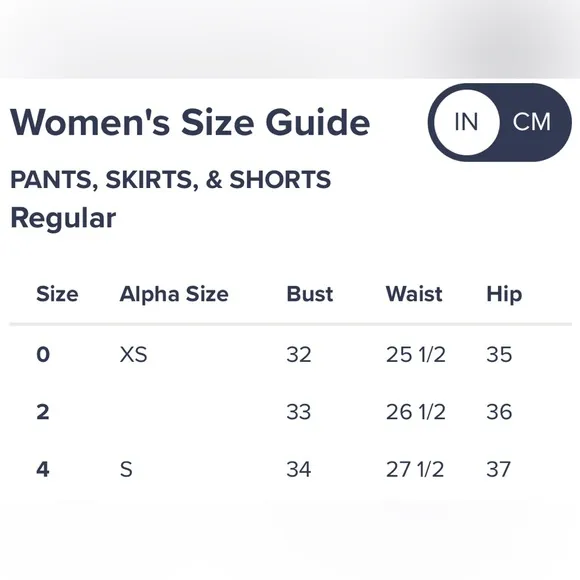The height and width of the screenshot is (580, 580).
Task: Click the XS alpha size cell
Action: pos(134,354)
